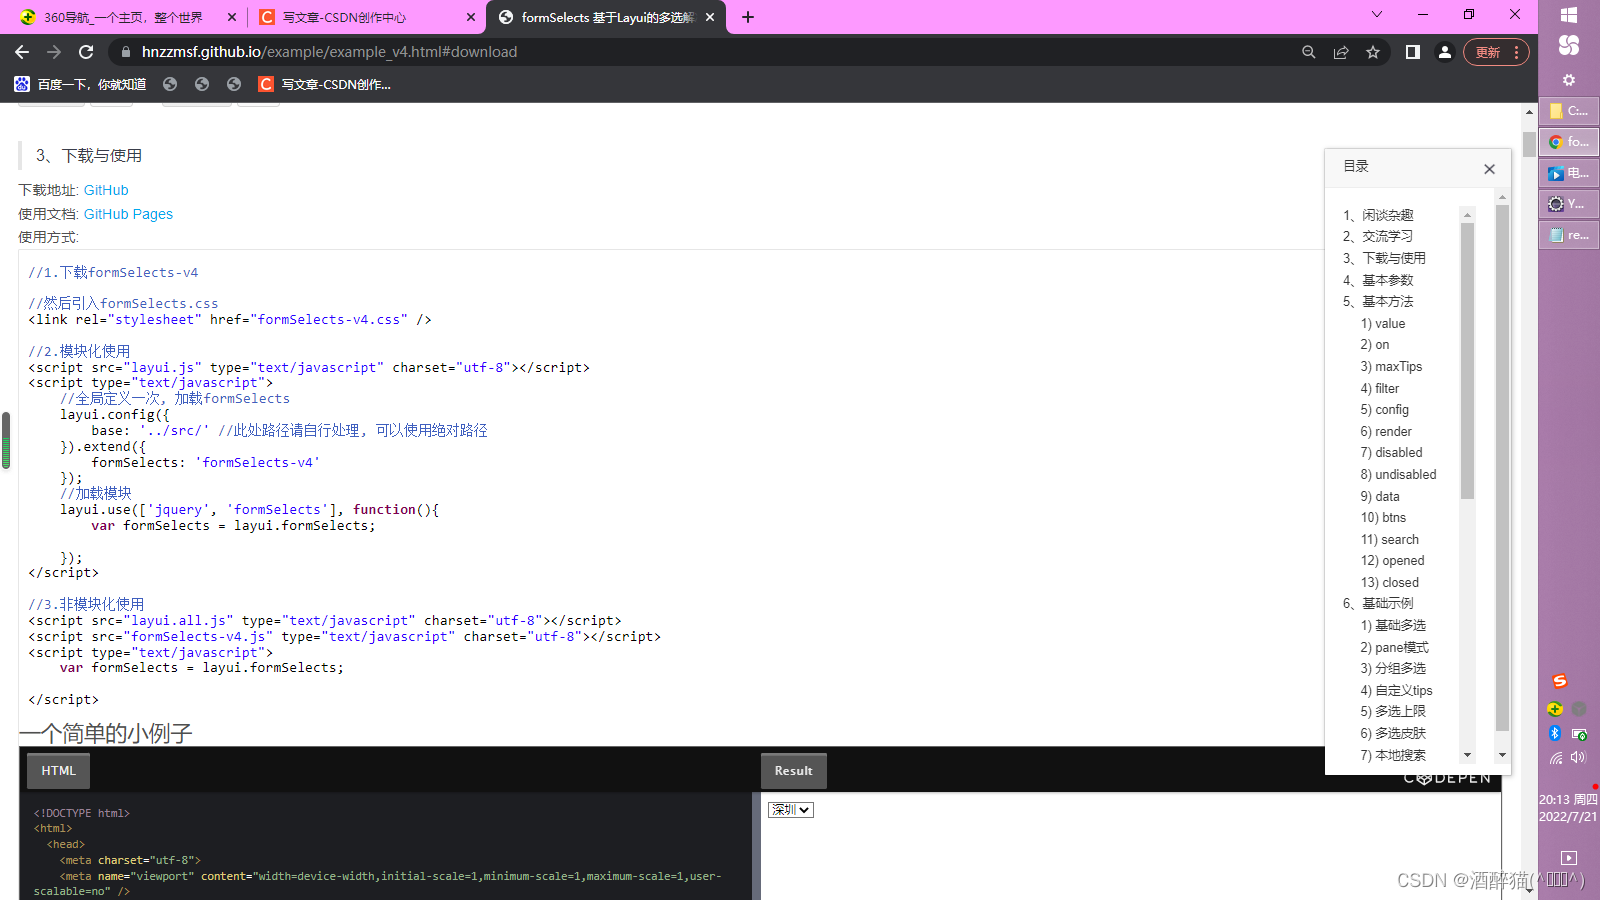Select the Result tab in the CodePen embed
Screen dimensions: 1600x900
pyautogui.click(x=793, y=771)
